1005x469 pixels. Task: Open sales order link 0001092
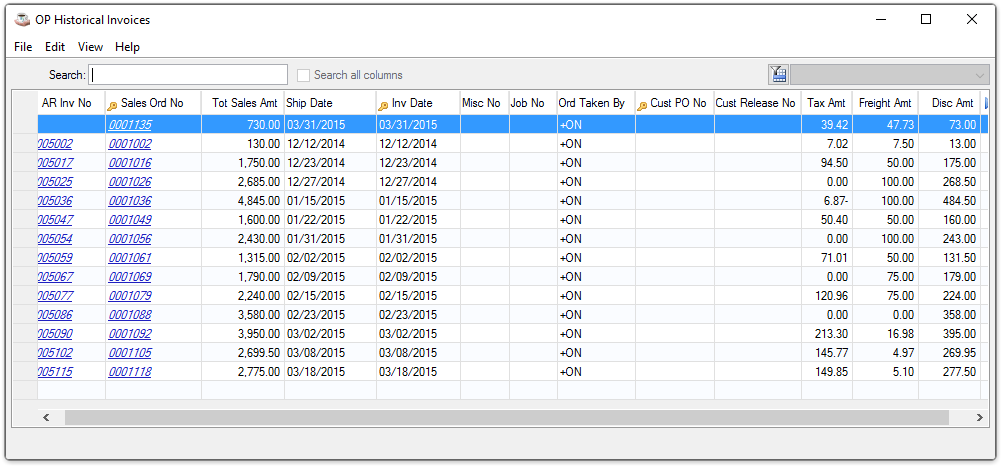pos(130,334)
